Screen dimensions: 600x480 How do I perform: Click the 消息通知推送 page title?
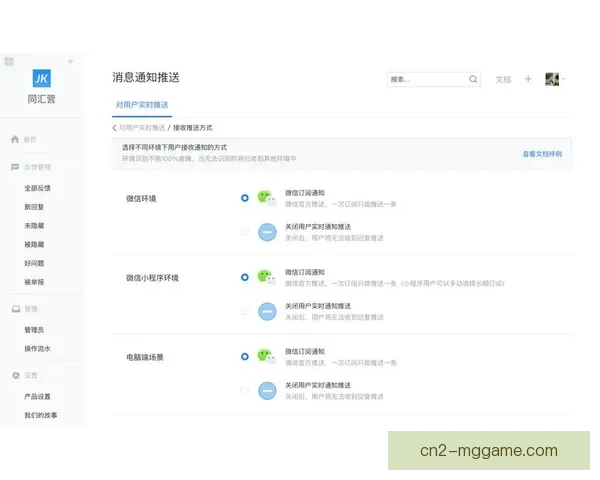click(x=146, y=77)
